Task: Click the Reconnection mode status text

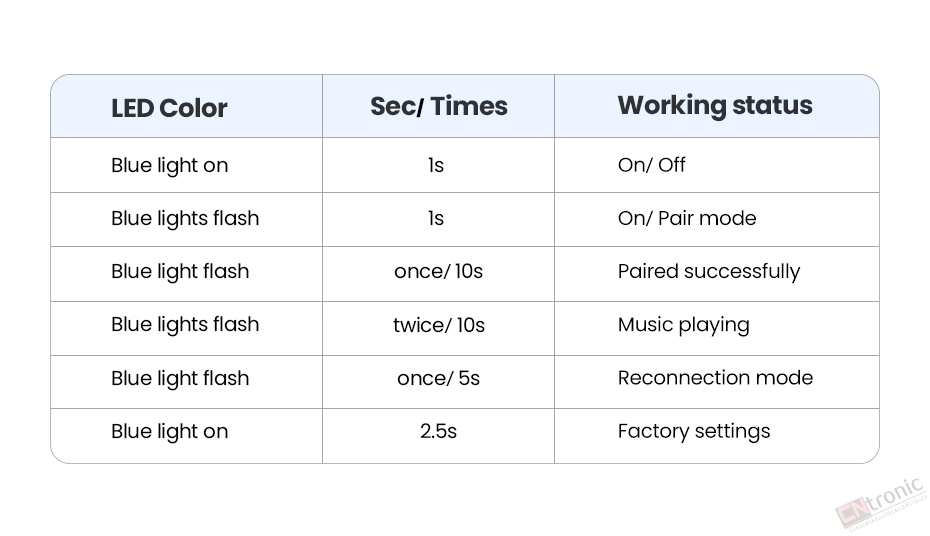Action: [715, 378]
